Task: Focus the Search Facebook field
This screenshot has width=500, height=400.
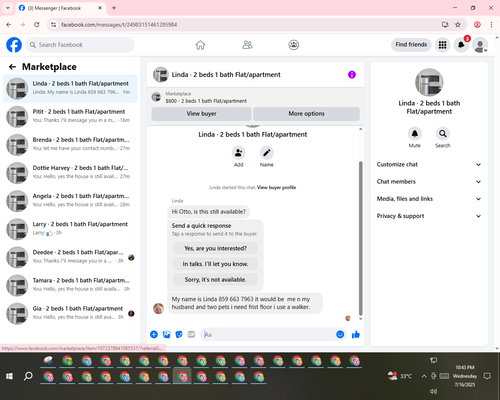Action: point(80,45)
